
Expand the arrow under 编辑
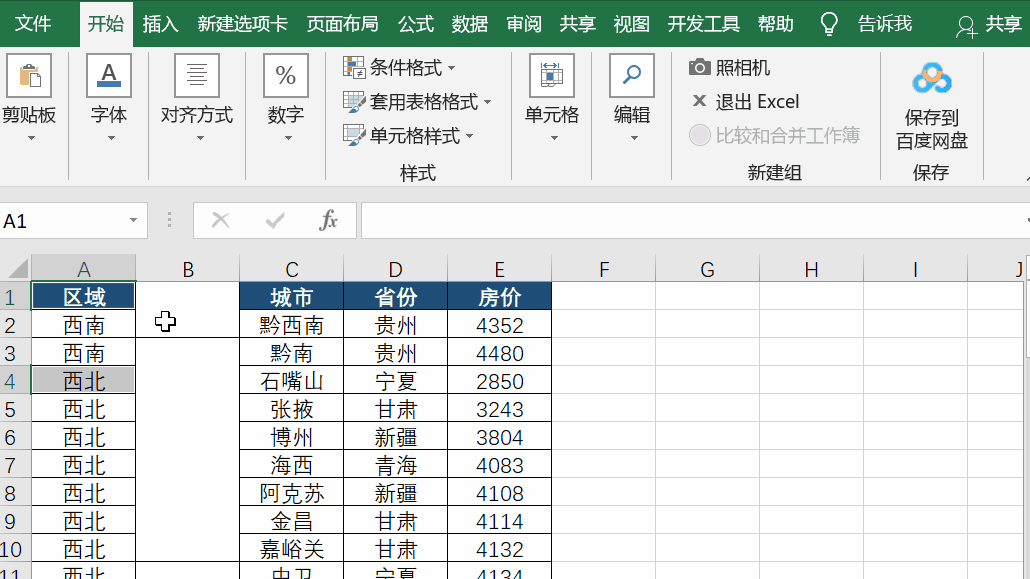click(x=634, y=138)
